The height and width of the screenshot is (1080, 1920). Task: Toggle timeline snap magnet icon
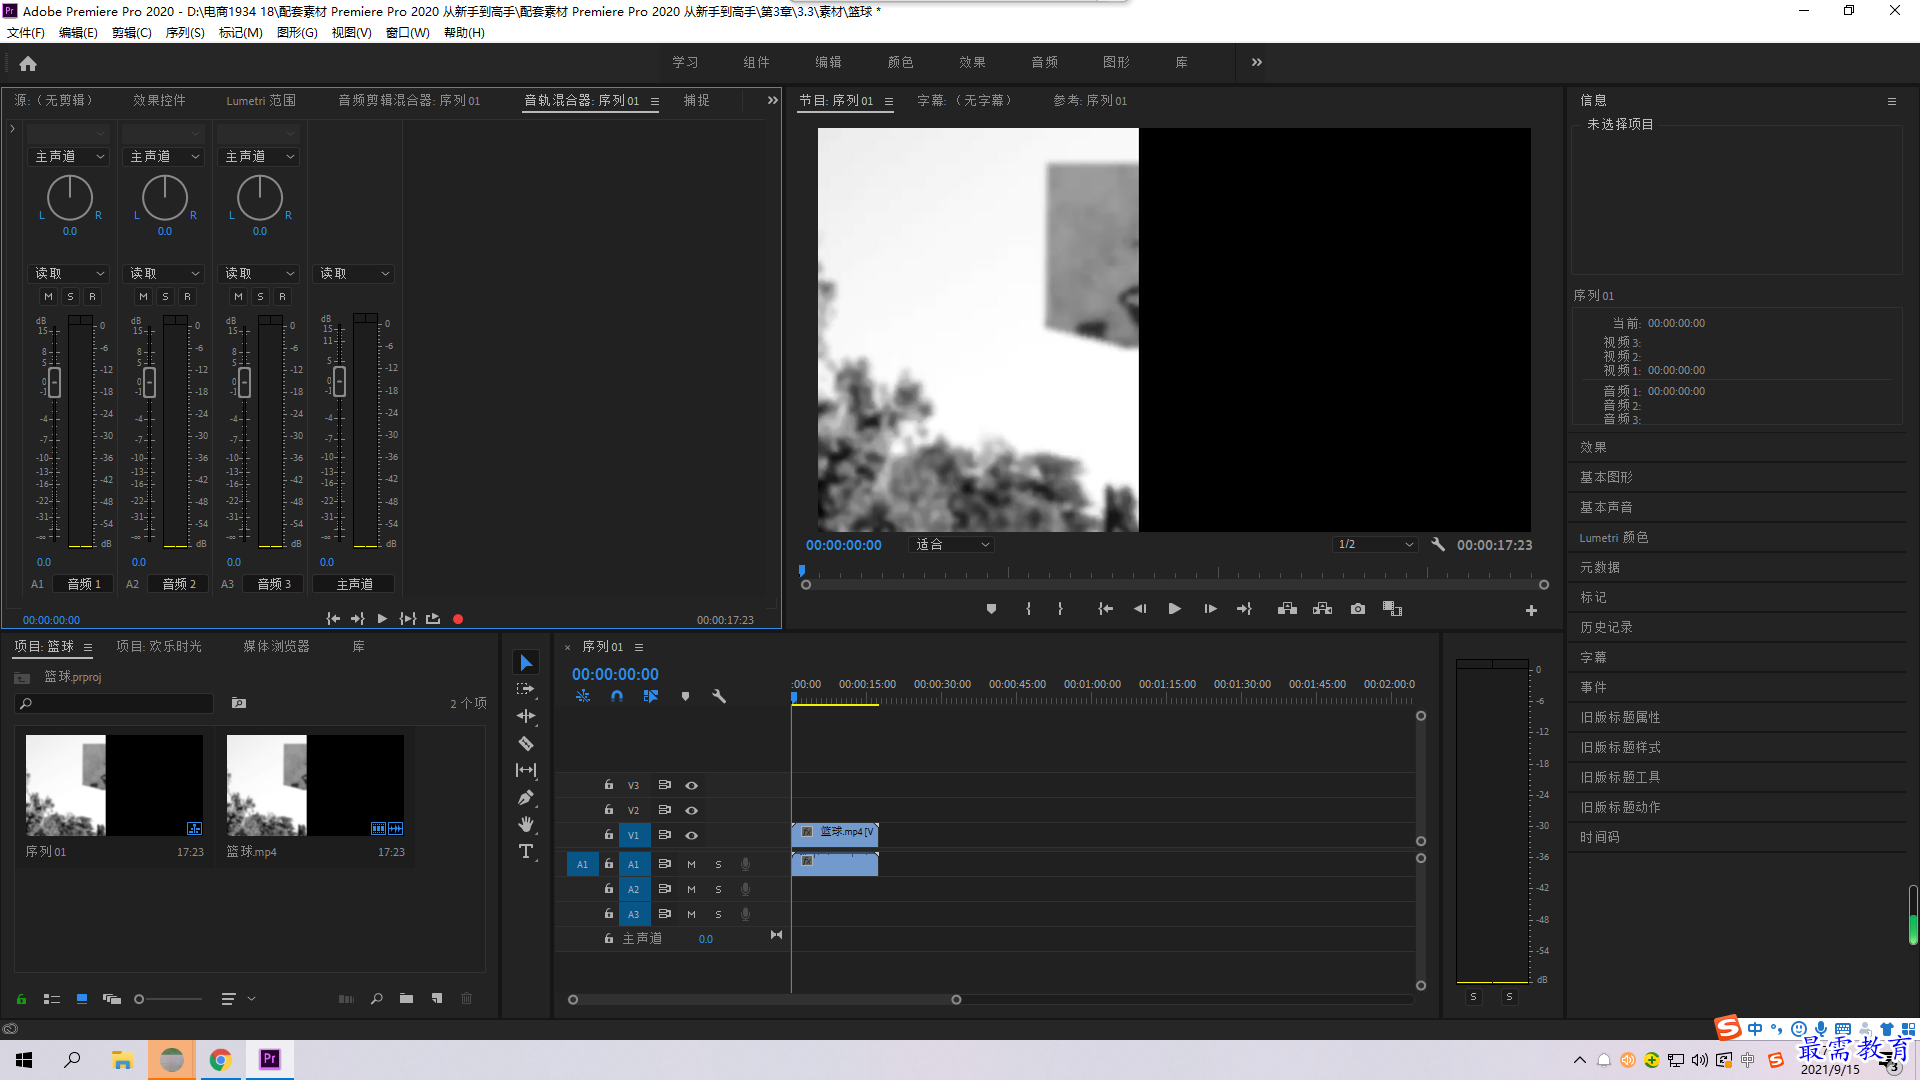pos(617,696)
